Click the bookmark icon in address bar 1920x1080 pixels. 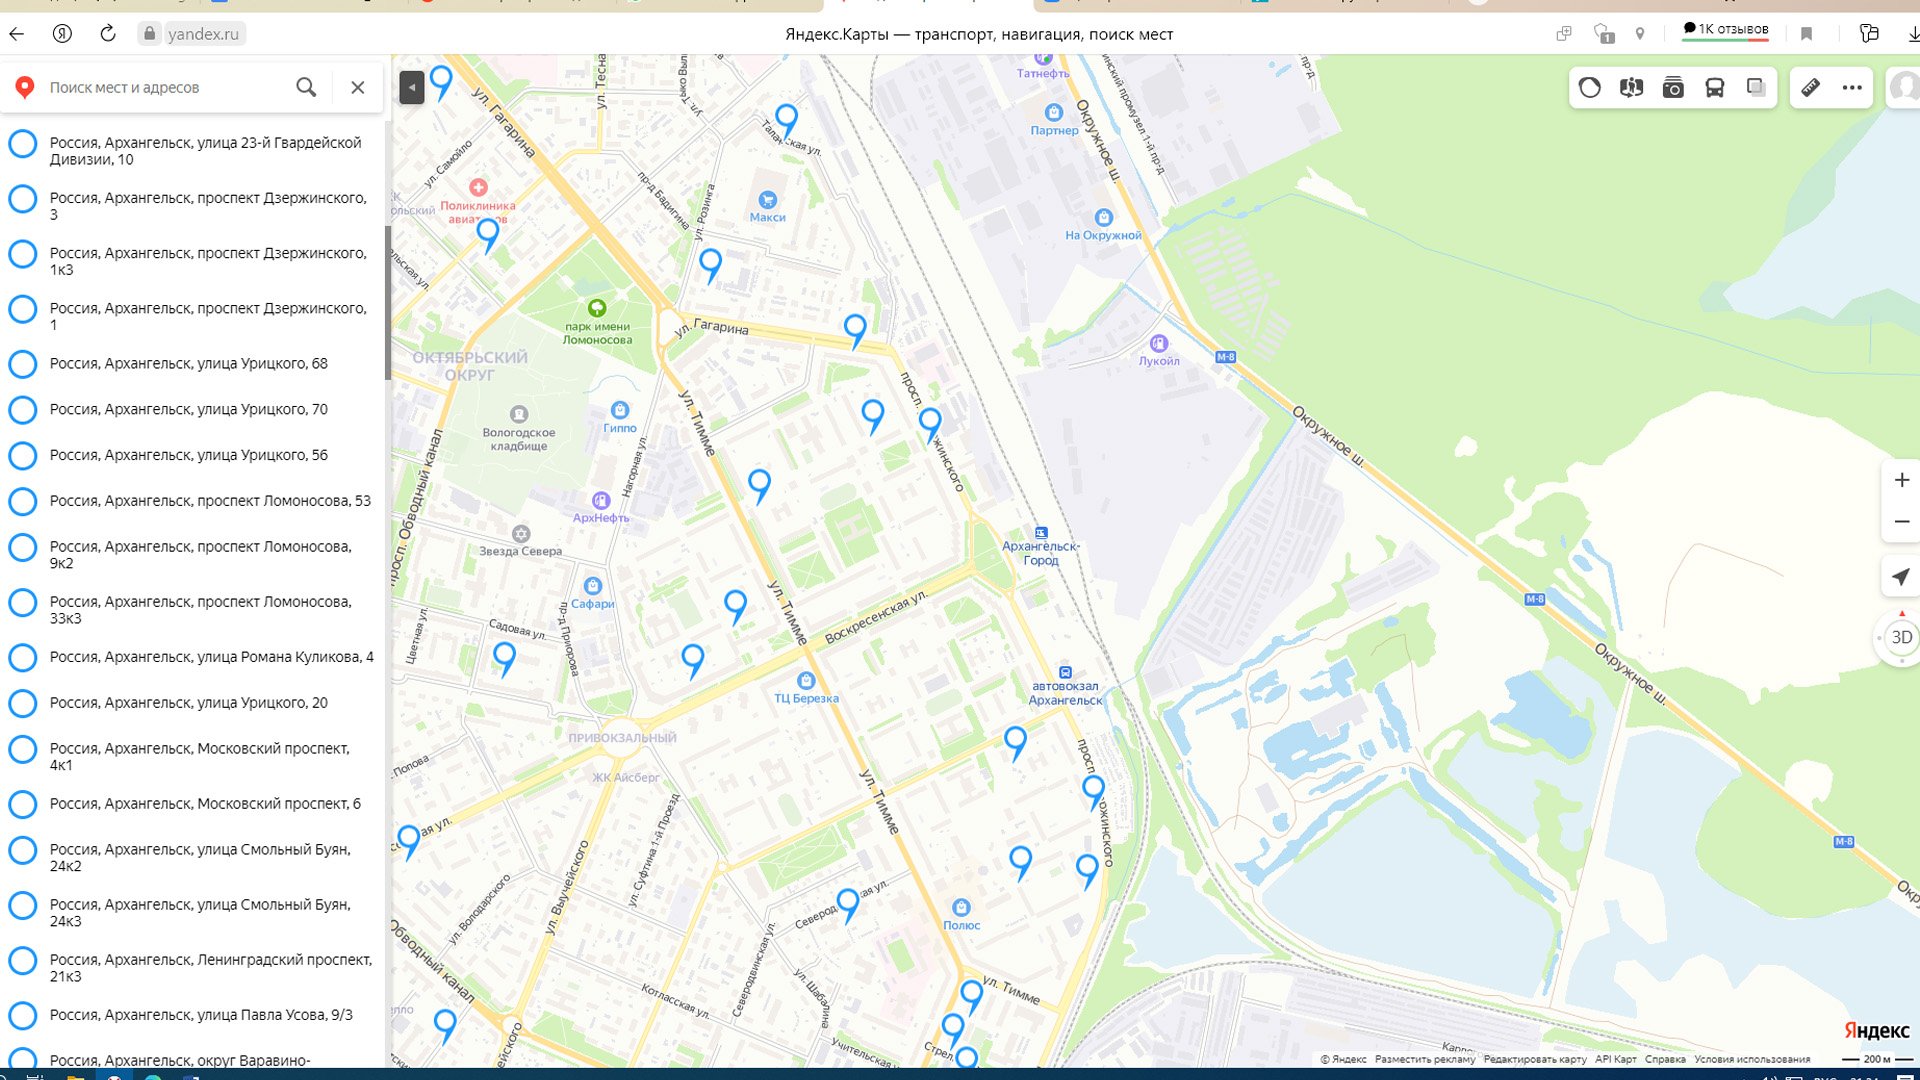1806,34
